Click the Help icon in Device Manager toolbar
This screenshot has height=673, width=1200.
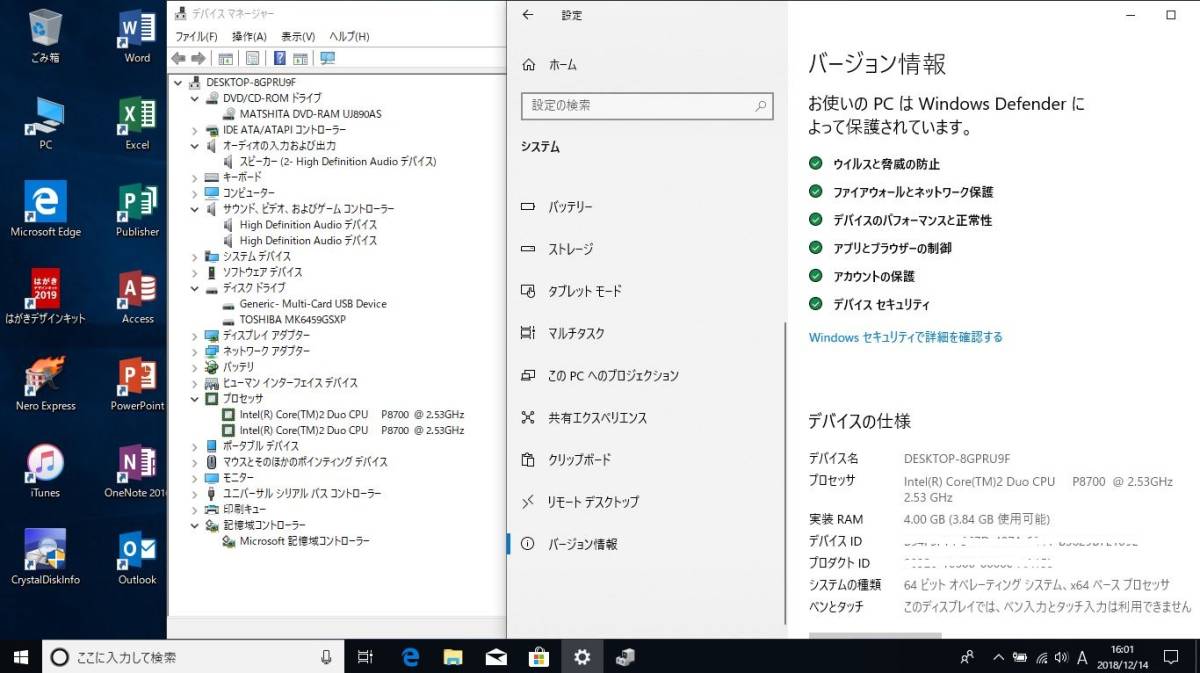pyautogui.click(x=280, y=58)
